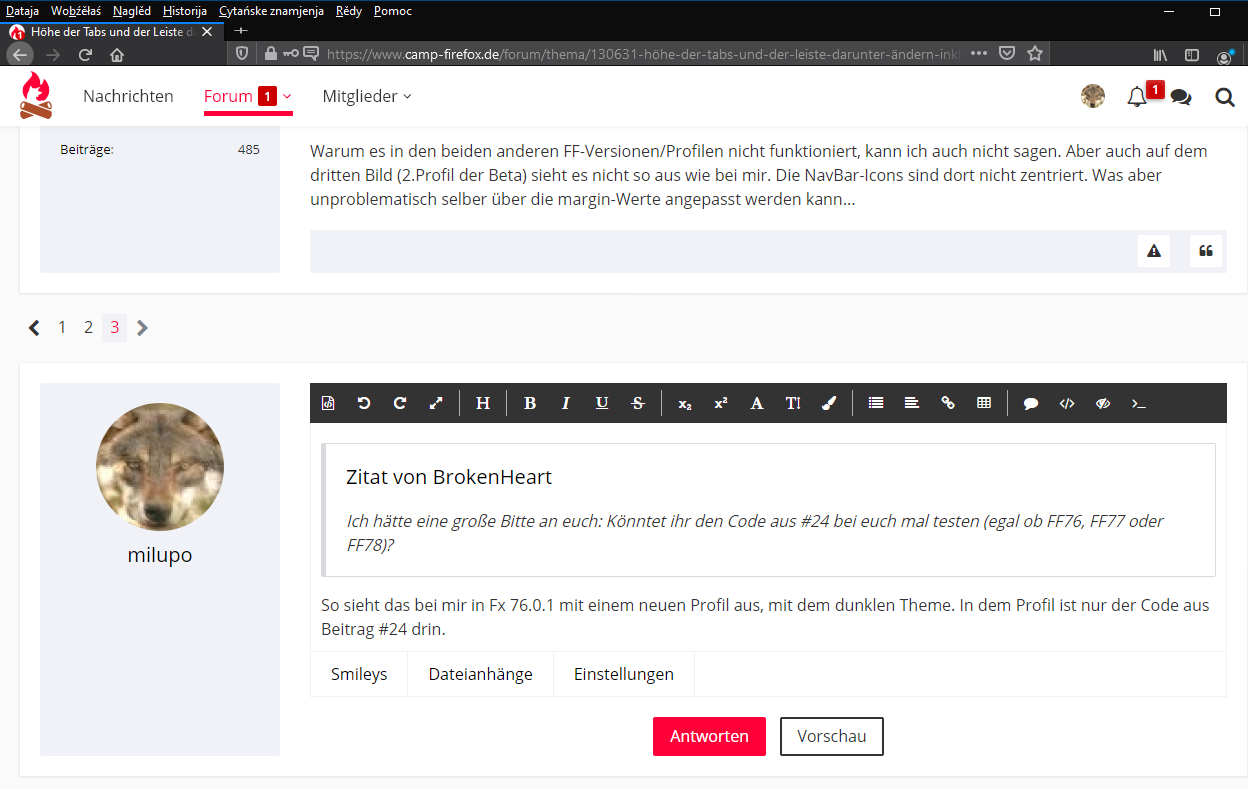This screenshot has height=789, width=1248.
Task: Open the font size option
Action: click(x=793, y=403)
